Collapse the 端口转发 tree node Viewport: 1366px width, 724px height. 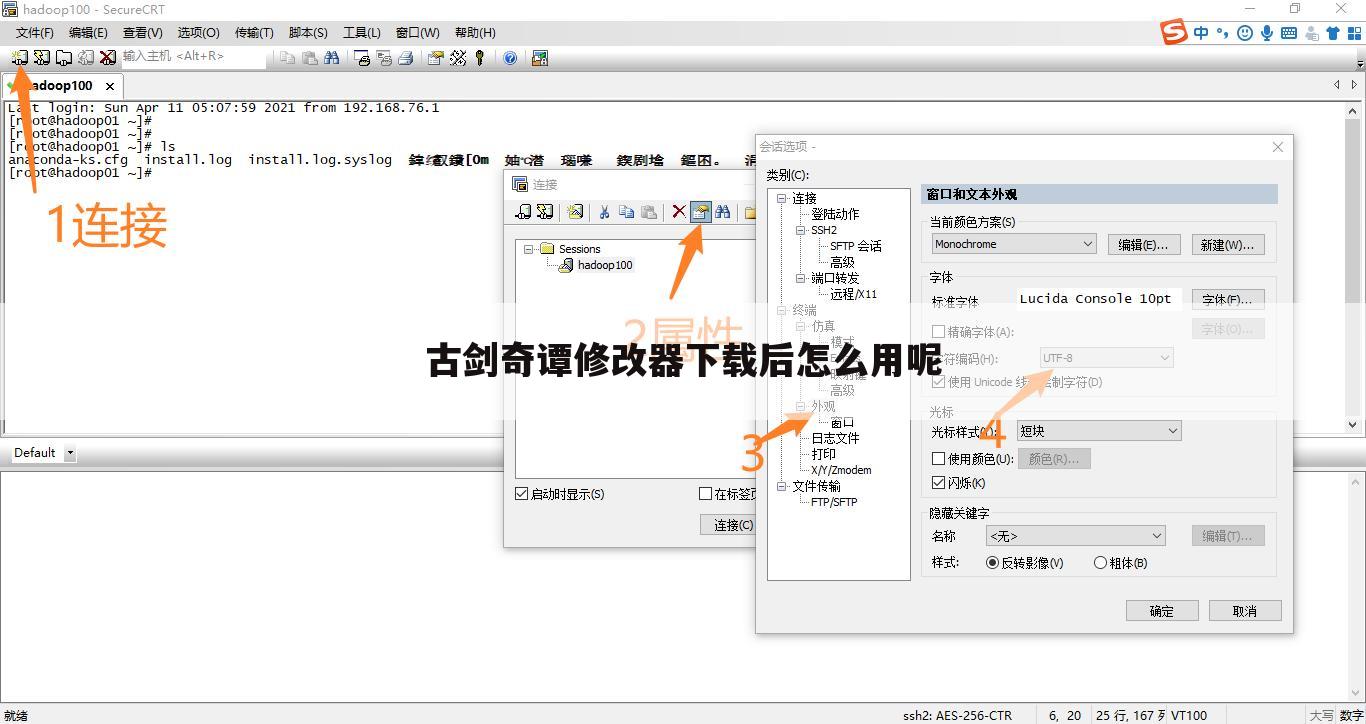click(x=801, y=278)
